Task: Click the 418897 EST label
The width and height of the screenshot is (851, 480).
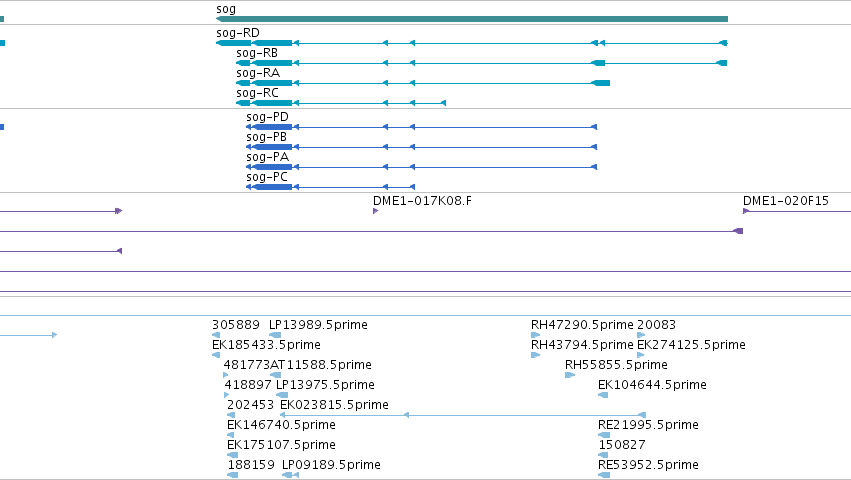Action: [x=247, y=385]
